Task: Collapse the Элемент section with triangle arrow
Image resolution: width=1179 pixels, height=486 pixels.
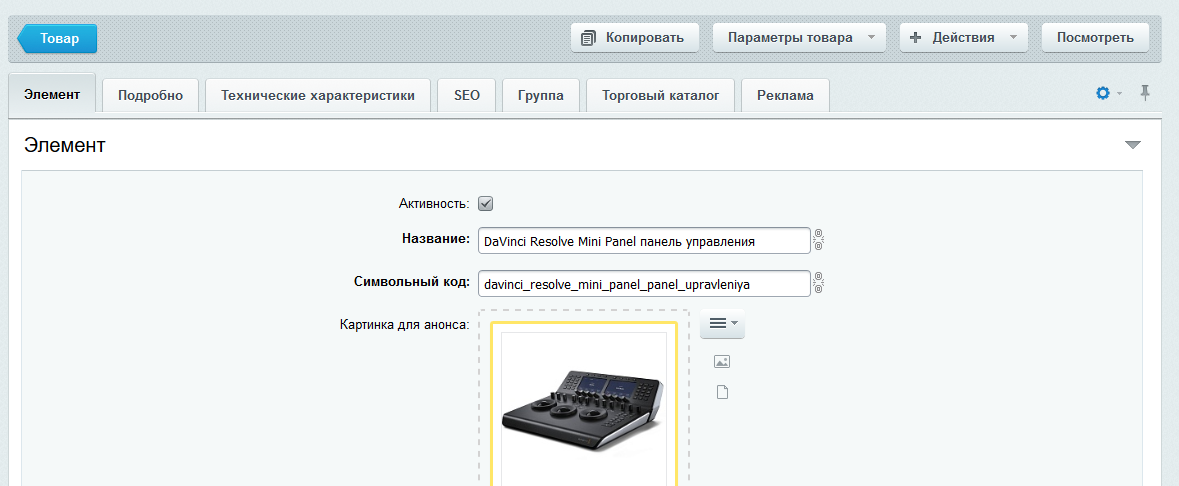Action: coord(1132,146)
